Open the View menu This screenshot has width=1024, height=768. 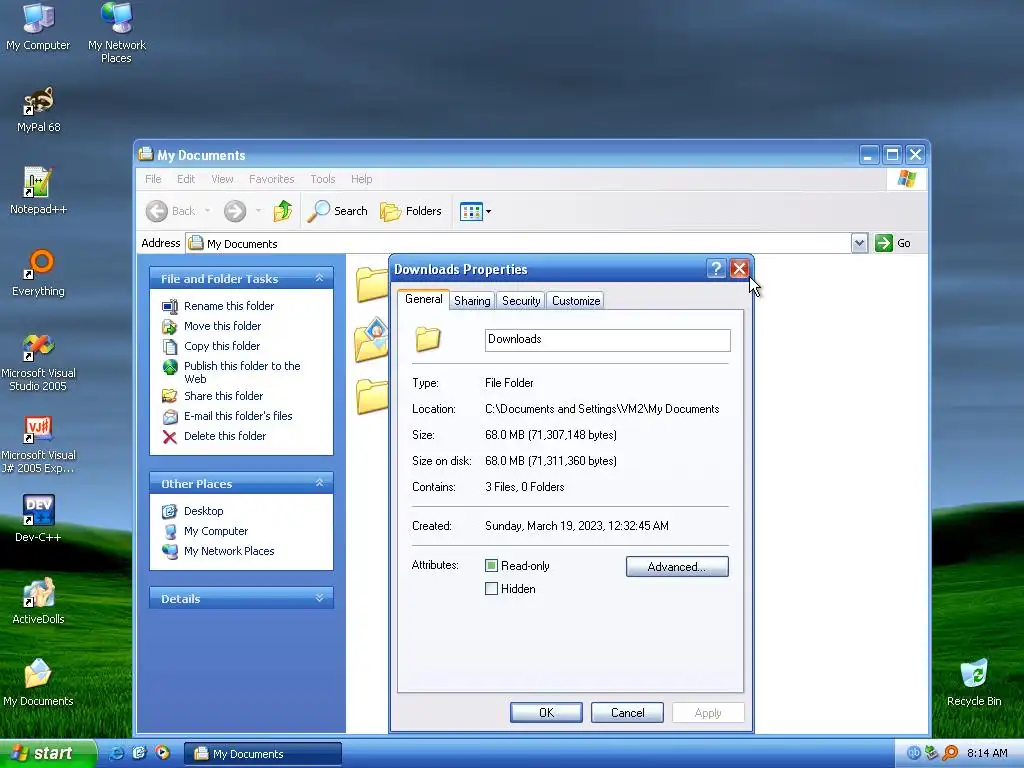[x=222, y=179]
